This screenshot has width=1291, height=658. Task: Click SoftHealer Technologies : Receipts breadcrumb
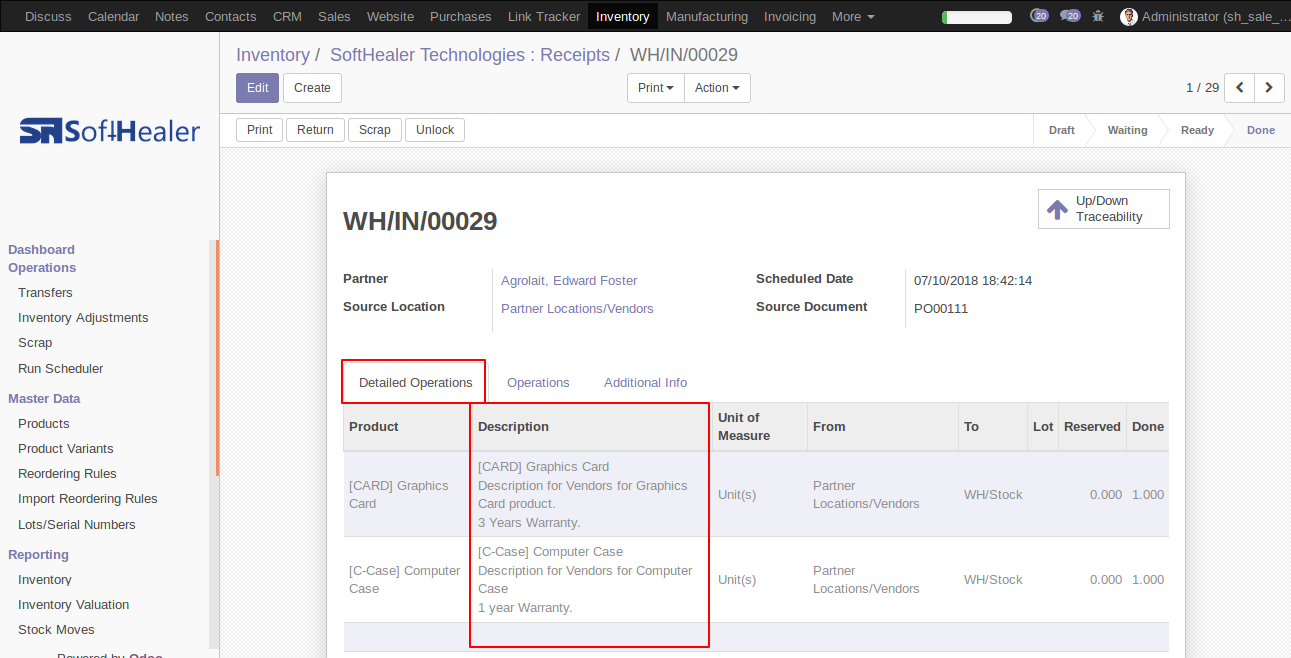point(470,55)
